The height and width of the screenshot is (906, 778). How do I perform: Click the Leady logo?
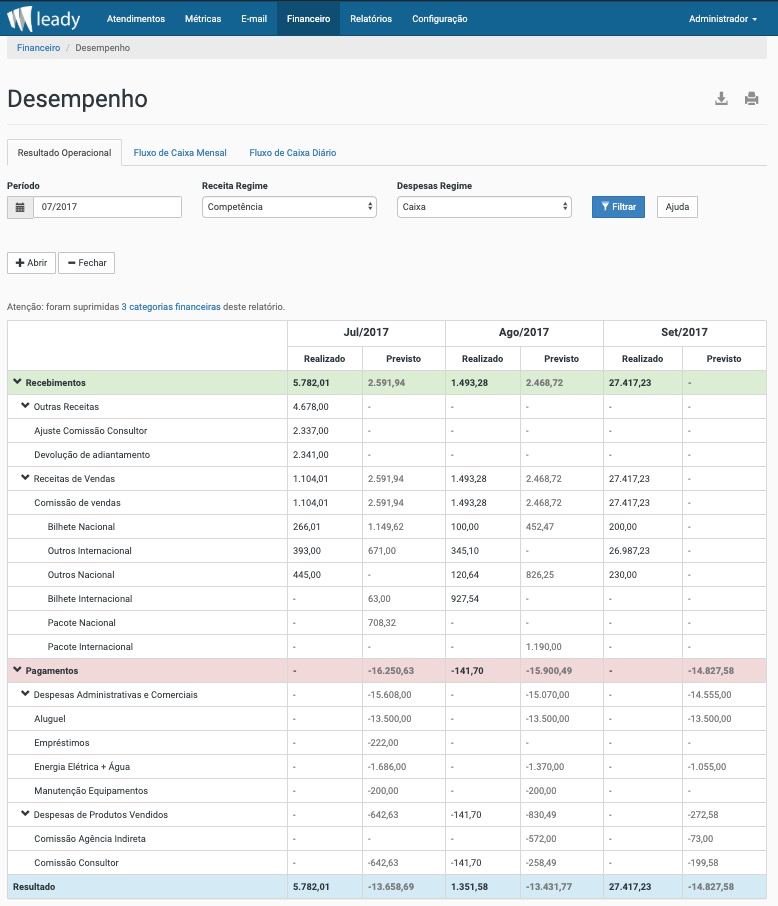(x=44, y=18)
